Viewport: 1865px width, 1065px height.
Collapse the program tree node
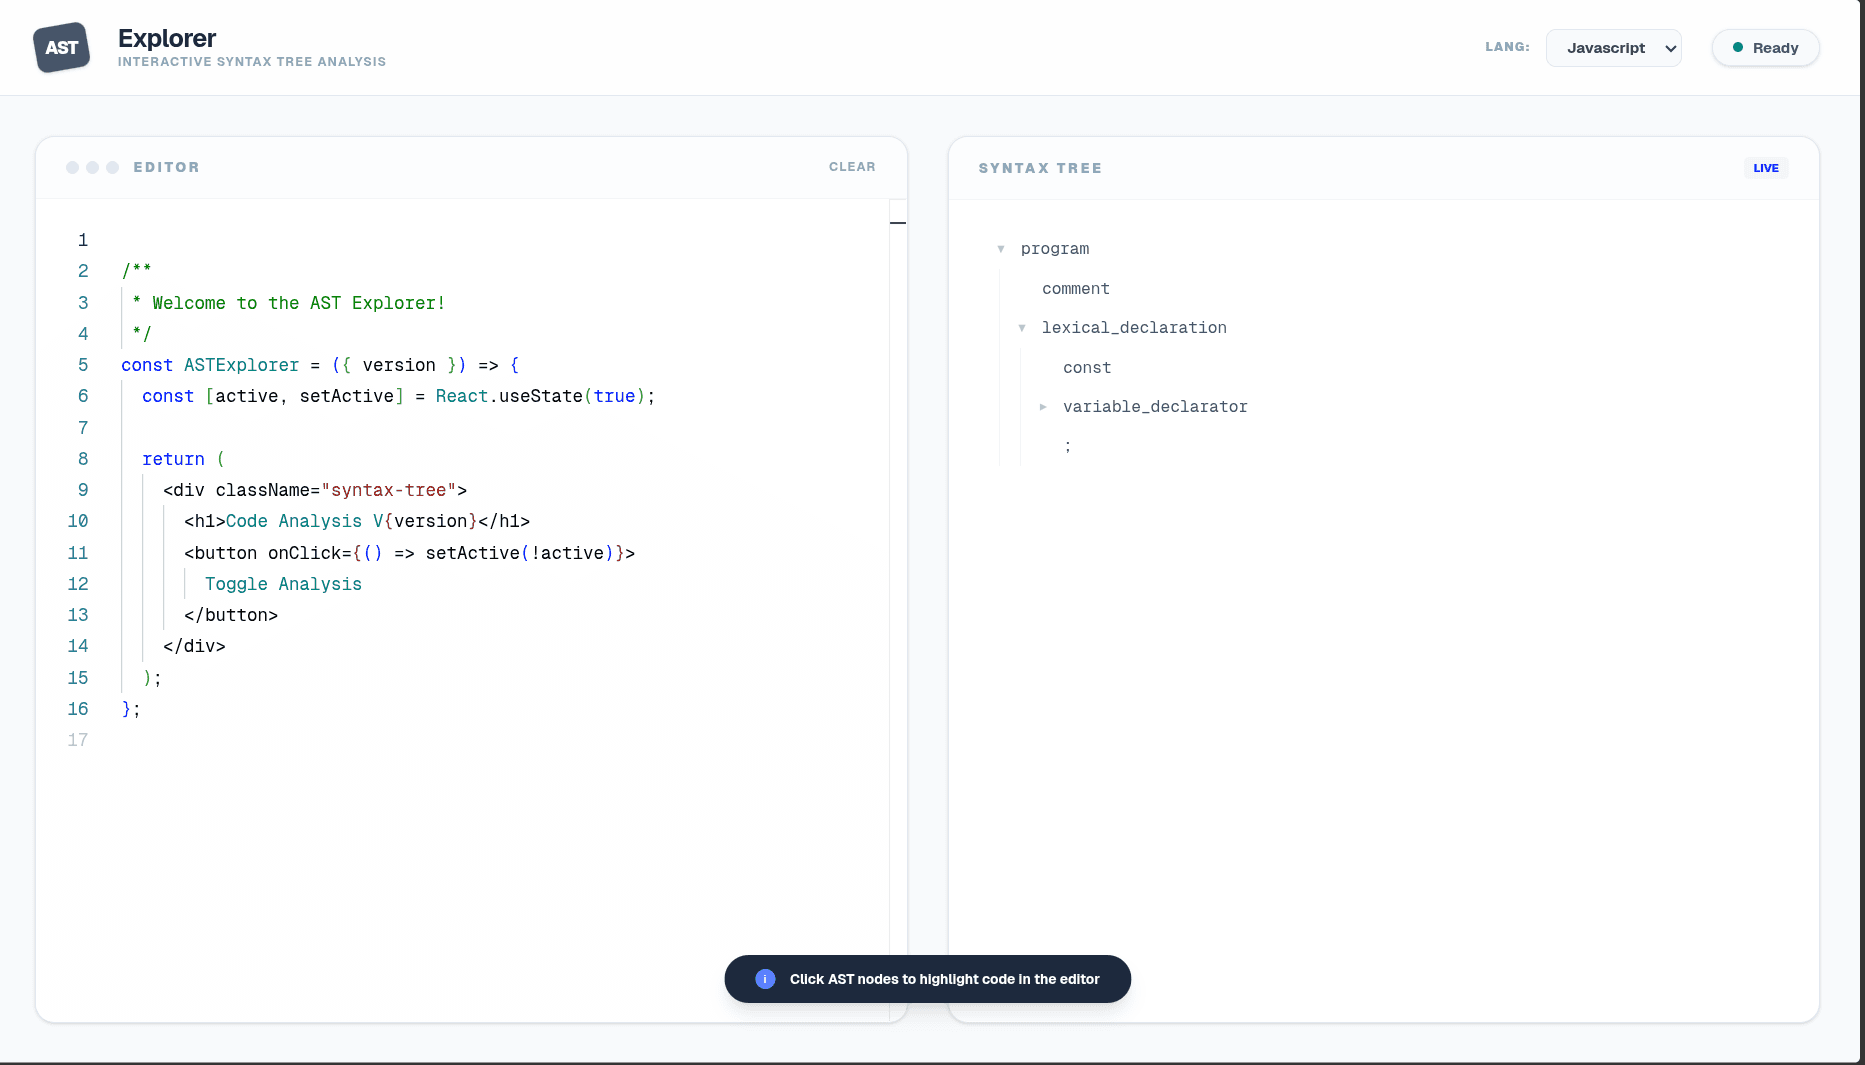point(1001,249)
